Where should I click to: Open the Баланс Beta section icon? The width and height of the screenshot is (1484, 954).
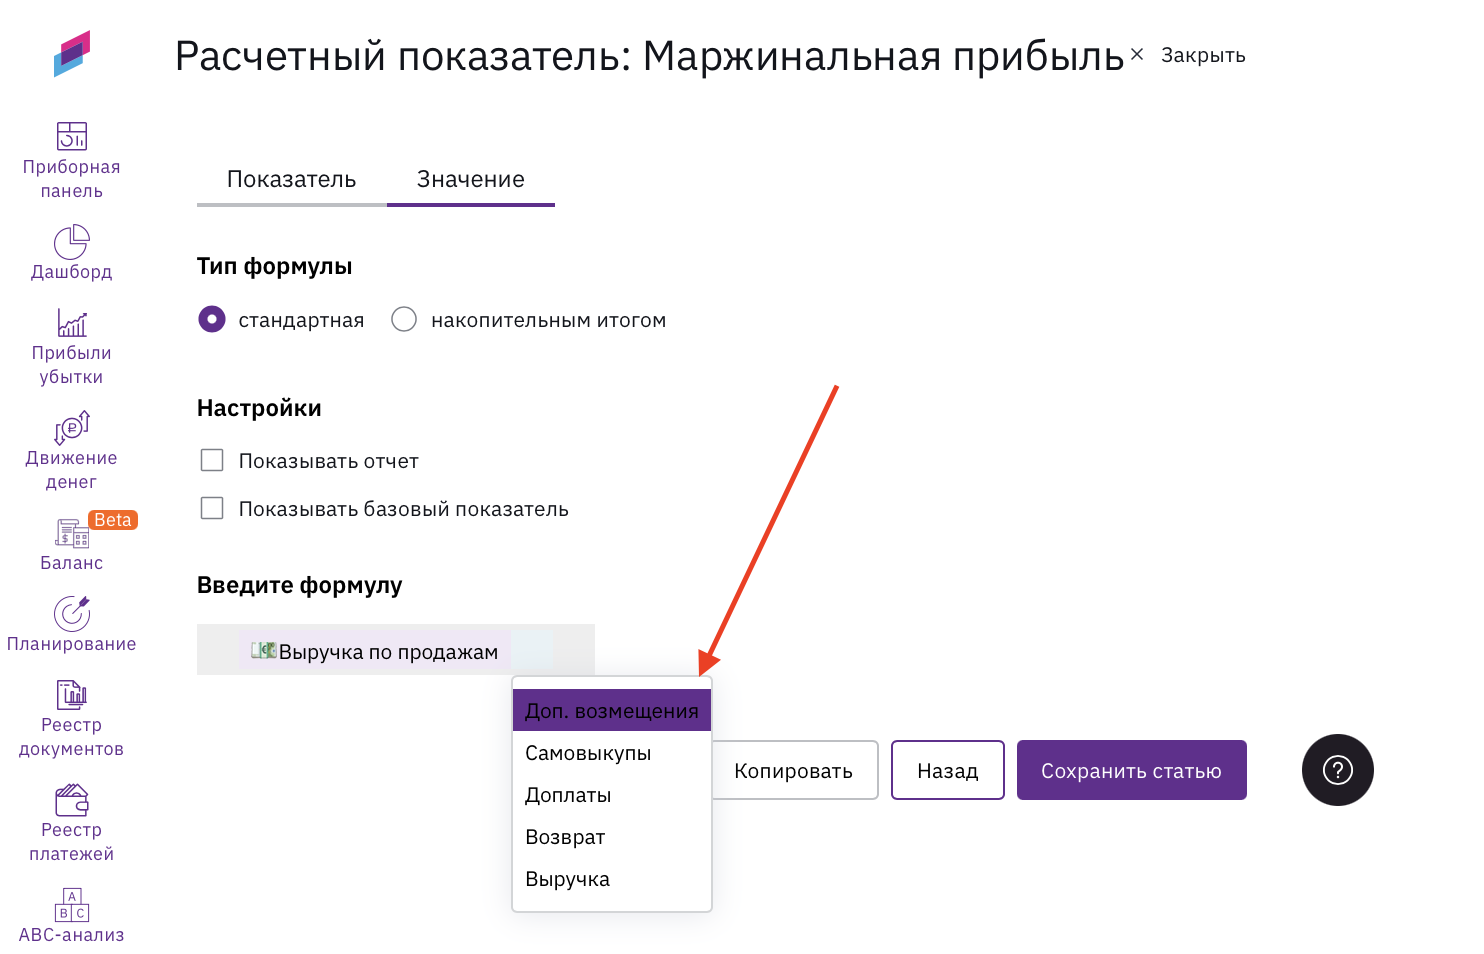click(x=71, y=533)
